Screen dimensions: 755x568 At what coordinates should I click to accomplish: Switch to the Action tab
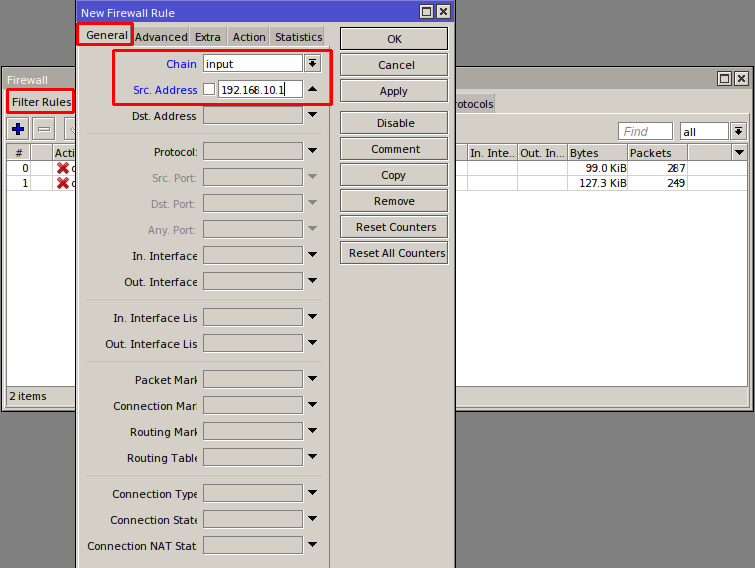tap(249, 37)
